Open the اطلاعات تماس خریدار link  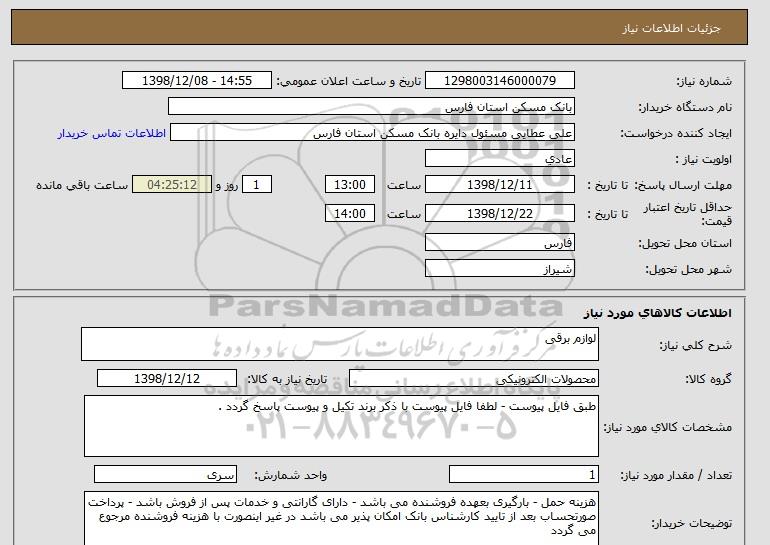(111, 133)
